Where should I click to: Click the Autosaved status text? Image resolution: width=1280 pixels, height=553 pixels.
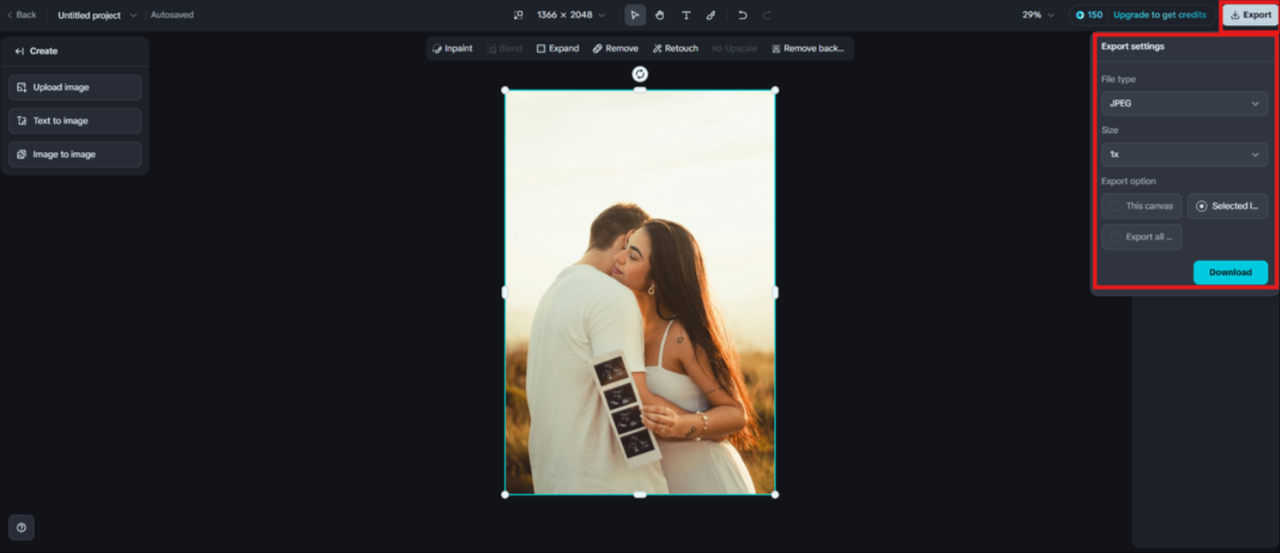click(x=172, y=15)
